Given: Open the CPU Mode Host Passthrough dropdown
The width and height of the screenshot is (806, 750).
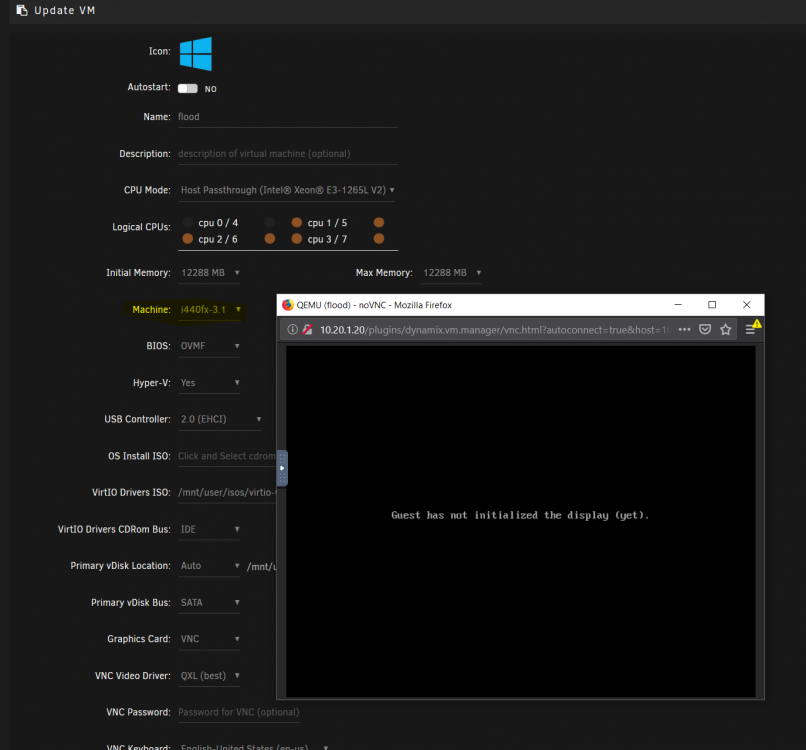Looking at the screenshot, I should [287, 190].
